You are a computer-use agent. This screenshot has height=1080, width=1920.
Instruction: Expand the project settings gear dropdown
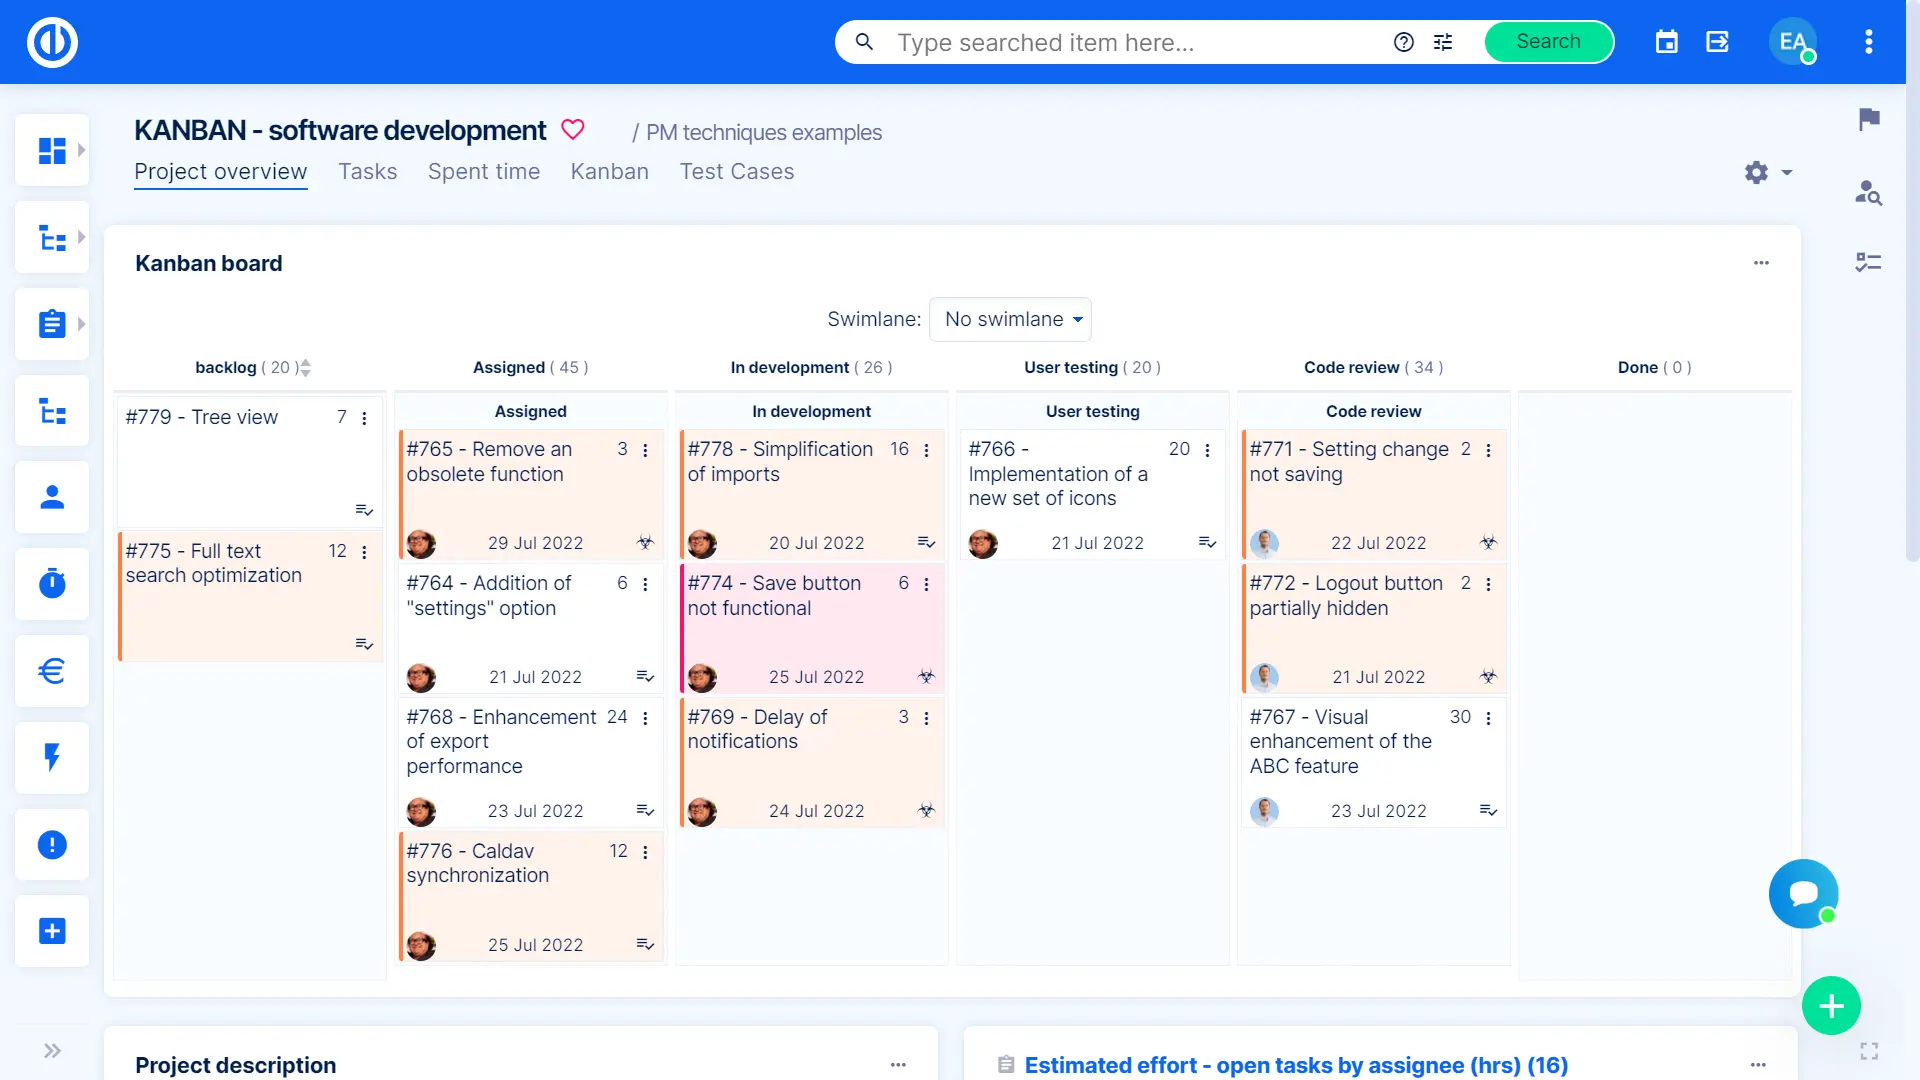click(1767, 172)
